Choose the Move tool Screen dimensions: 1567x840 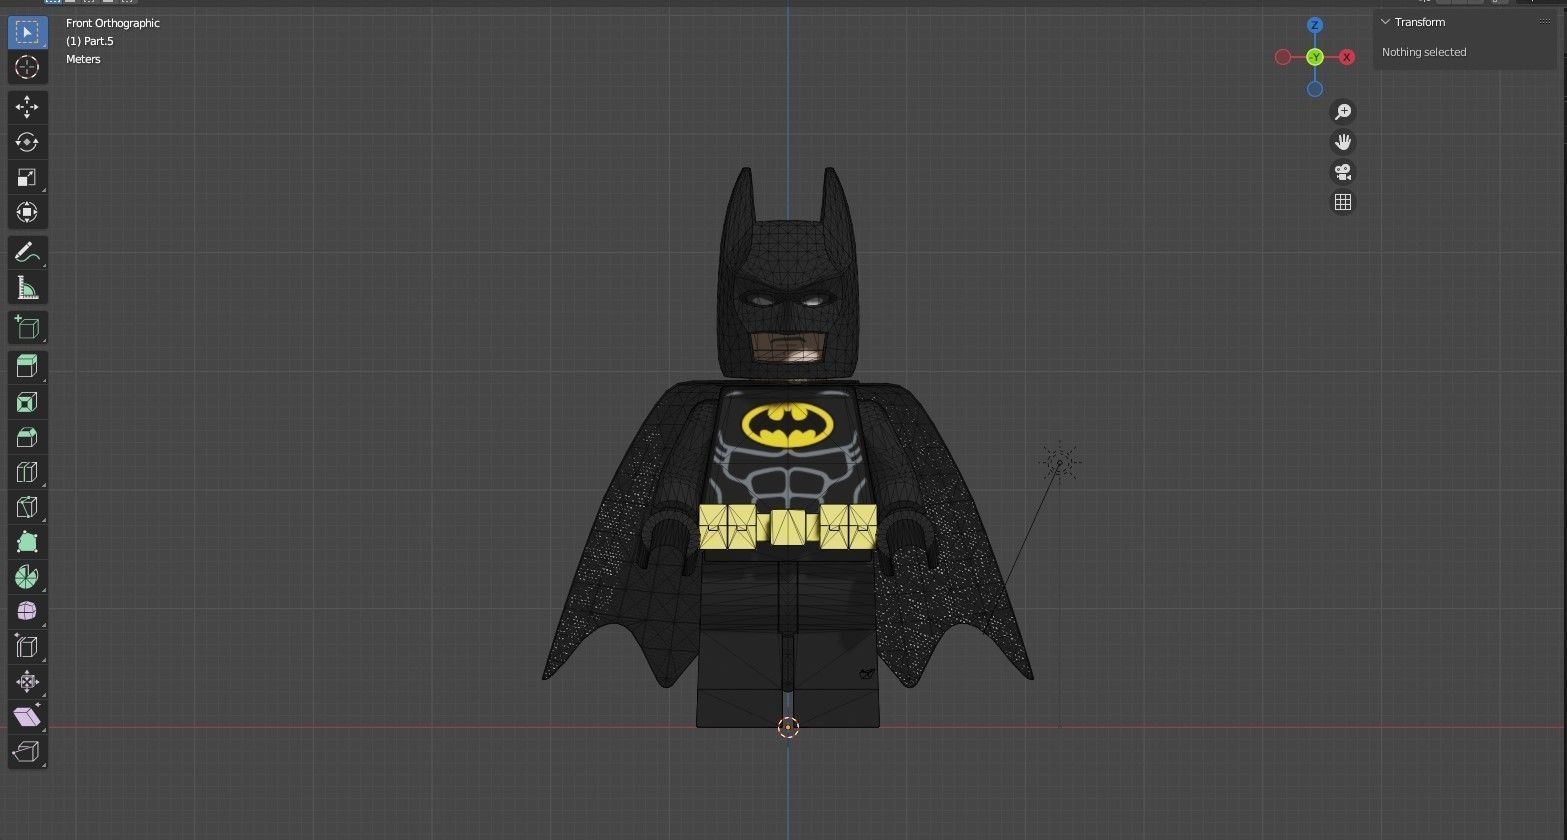27,107
